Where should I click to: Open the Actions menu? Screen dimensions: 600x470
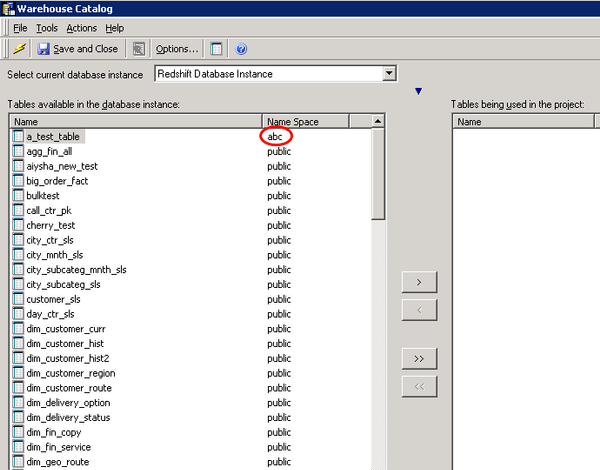coord(82,28)
